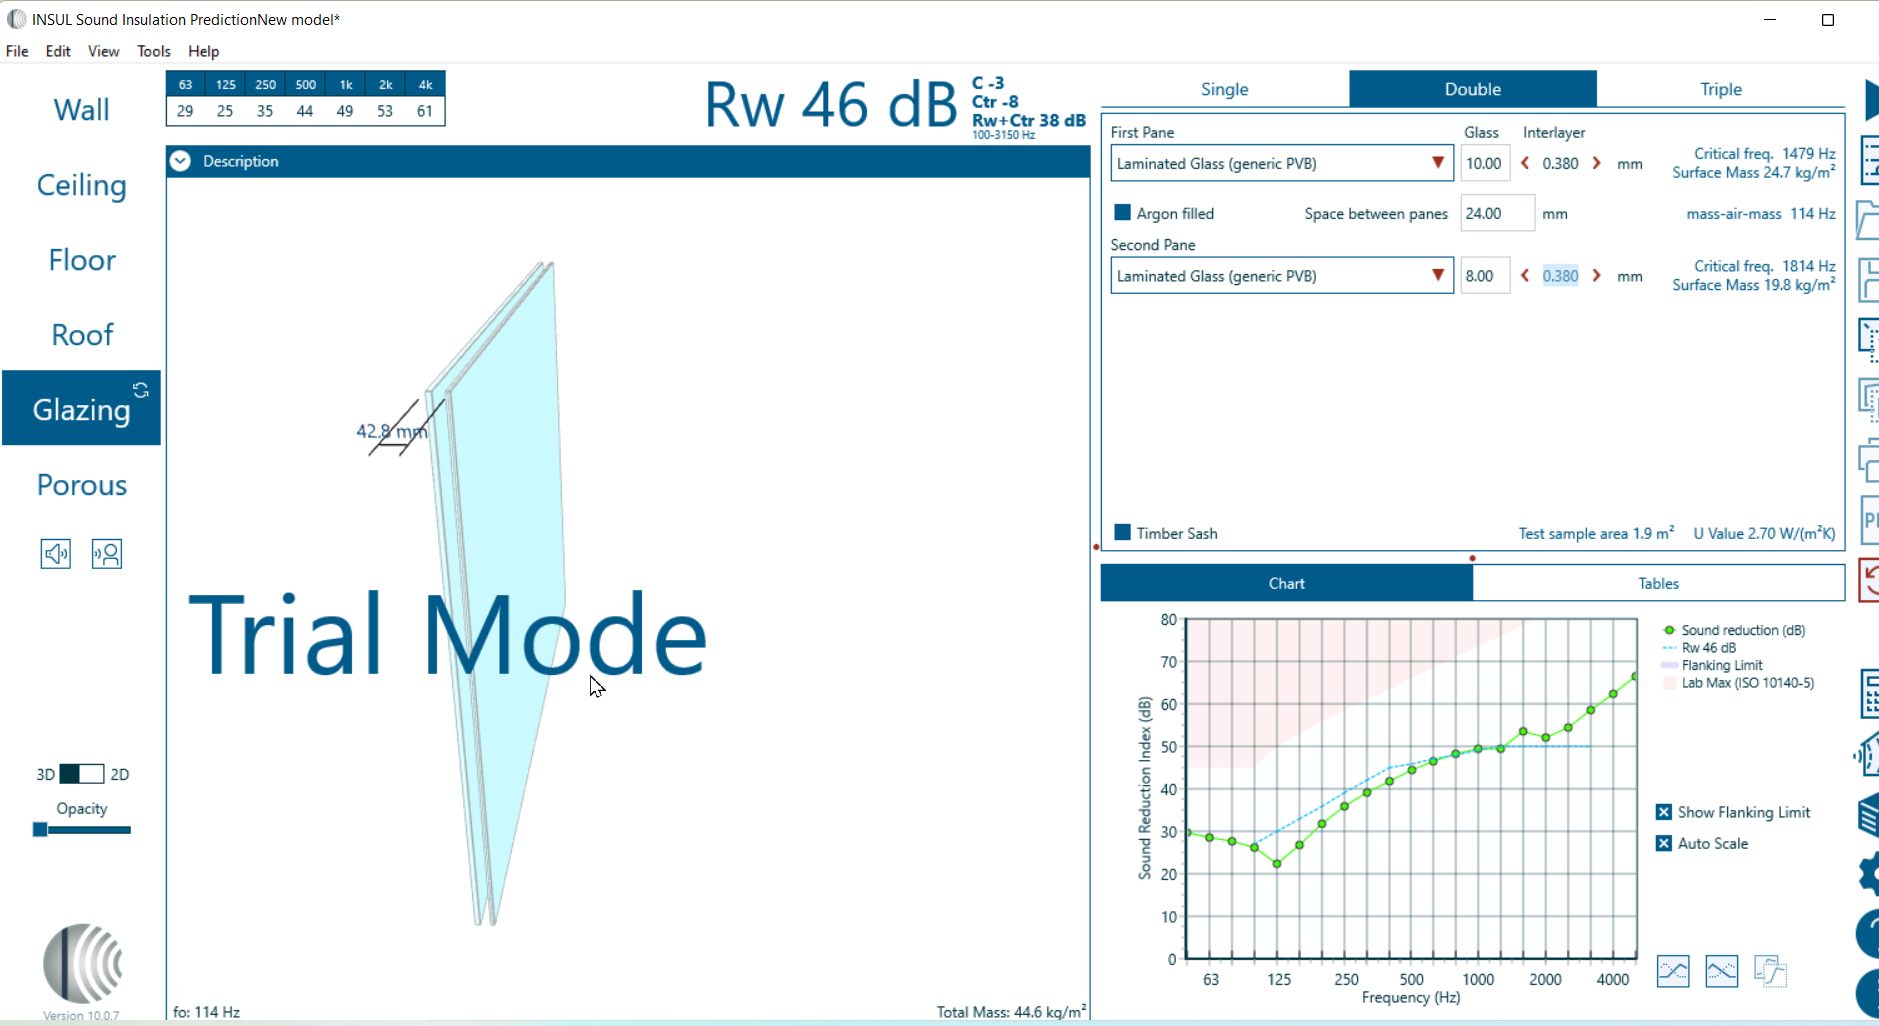
Task: Tick the Timber Sash checkbox
Action: pos(1122,533)
